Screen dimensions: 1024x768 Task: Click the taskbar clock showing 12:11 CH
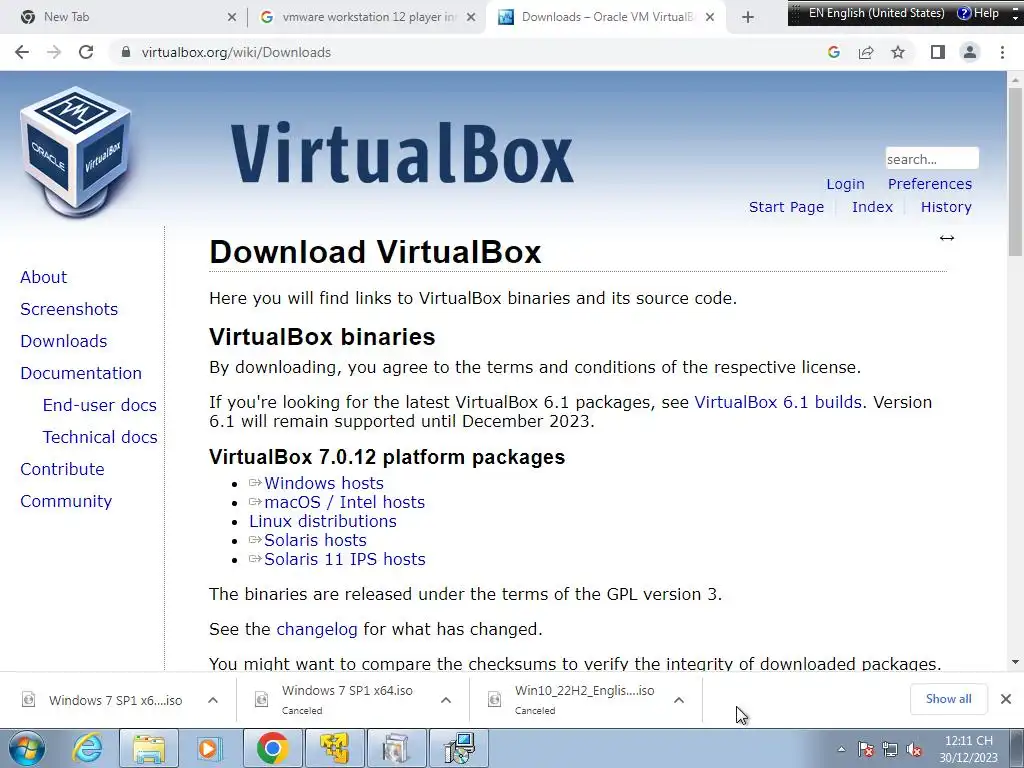pyautogui.click(x=968, y=749)
